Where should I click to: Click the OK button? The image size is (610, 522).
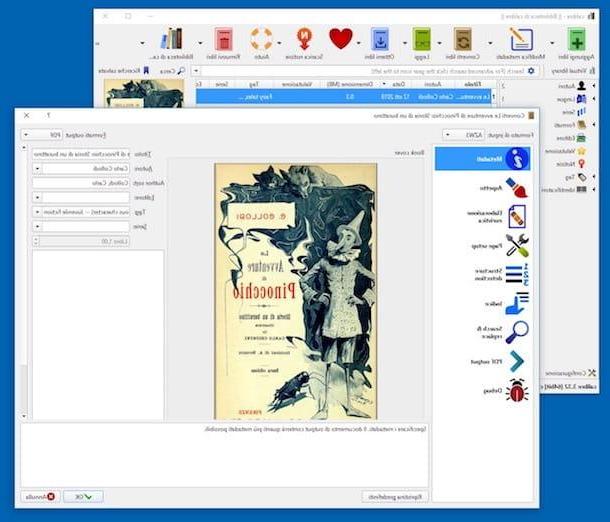click(x=83, y=496)
